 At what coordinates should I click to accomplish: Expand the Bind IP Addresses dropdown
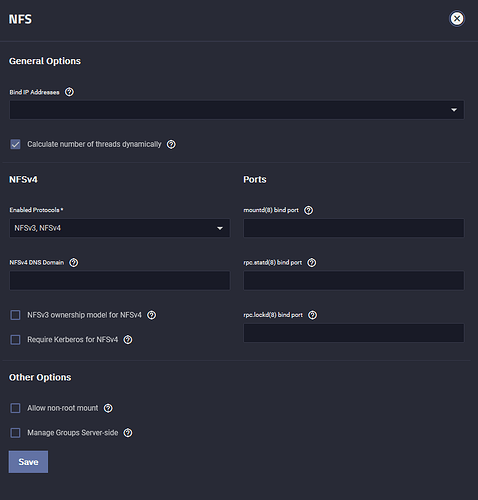pos(237,110)
